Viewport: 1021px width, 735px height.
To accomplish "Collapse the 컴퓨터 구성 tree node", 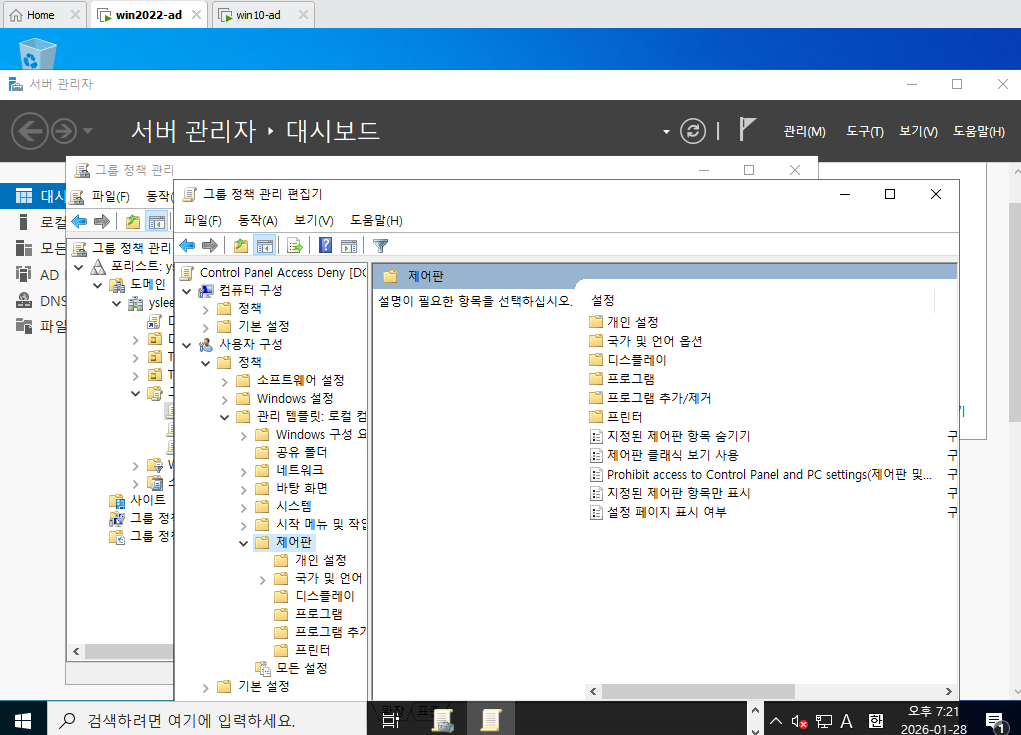I will click(187, 291).
